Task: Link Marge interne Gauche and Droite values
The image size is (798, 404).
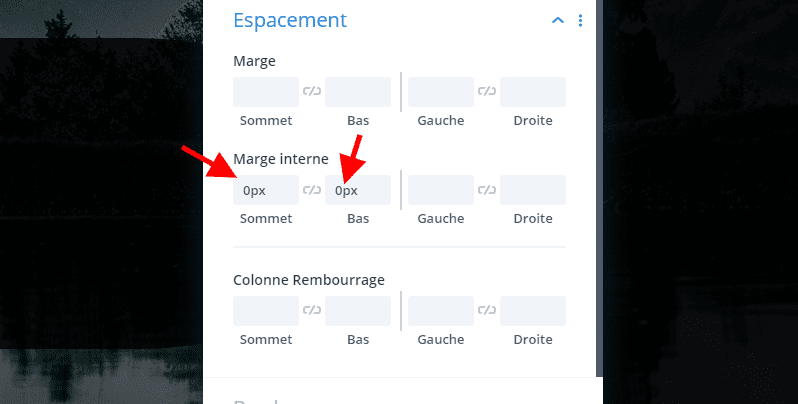Action: pos(487,190)
